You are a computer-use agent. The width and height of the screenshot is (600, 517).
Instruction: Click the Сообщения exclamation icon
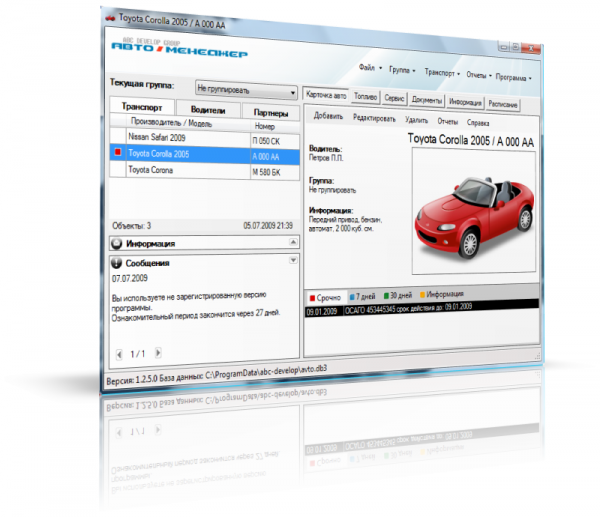click(x=116, y=263)
